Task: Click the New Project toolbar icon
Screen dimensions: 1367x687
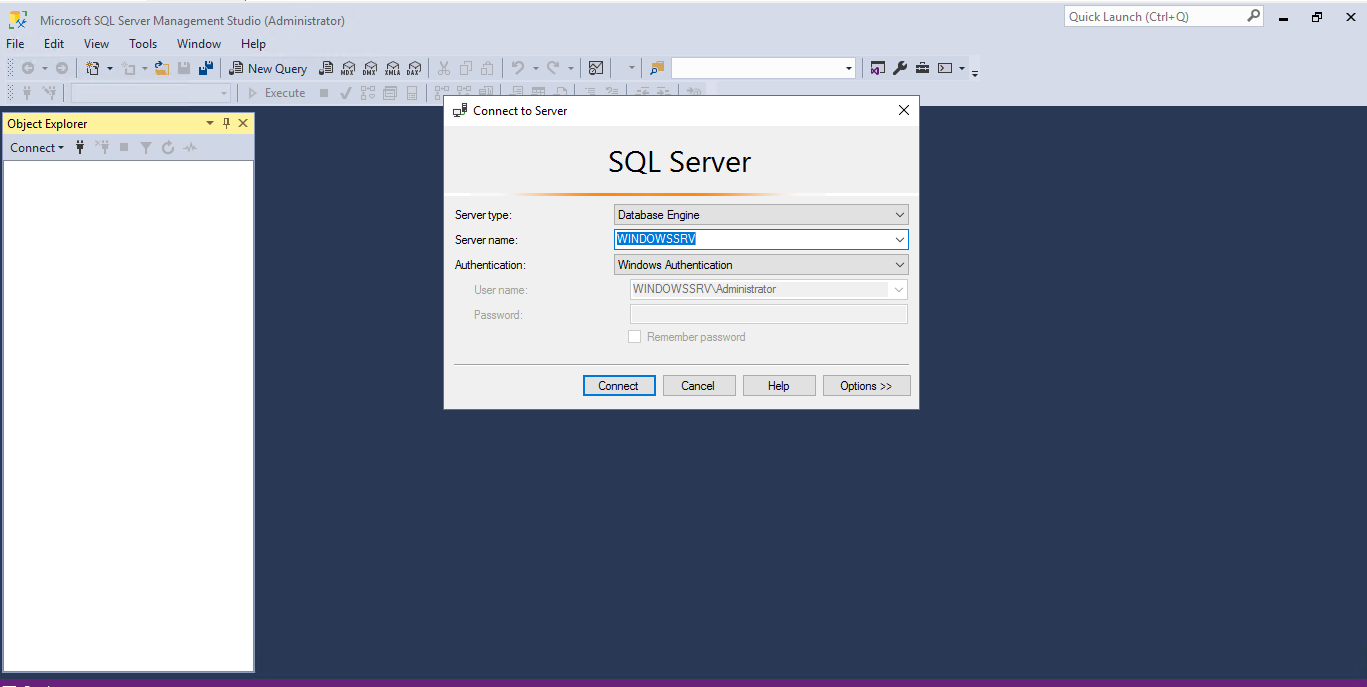Action: pos(93,68)
